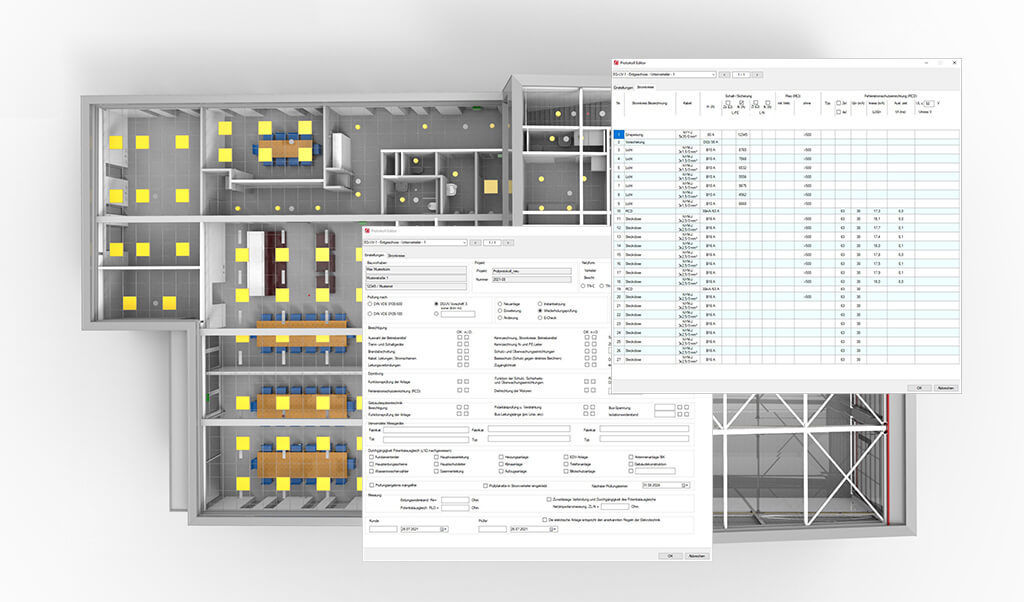Click the Projekt input field containing Protokoll_neu
The width and height of the screenshot is (1024, 602).
(x=532, y=271)
